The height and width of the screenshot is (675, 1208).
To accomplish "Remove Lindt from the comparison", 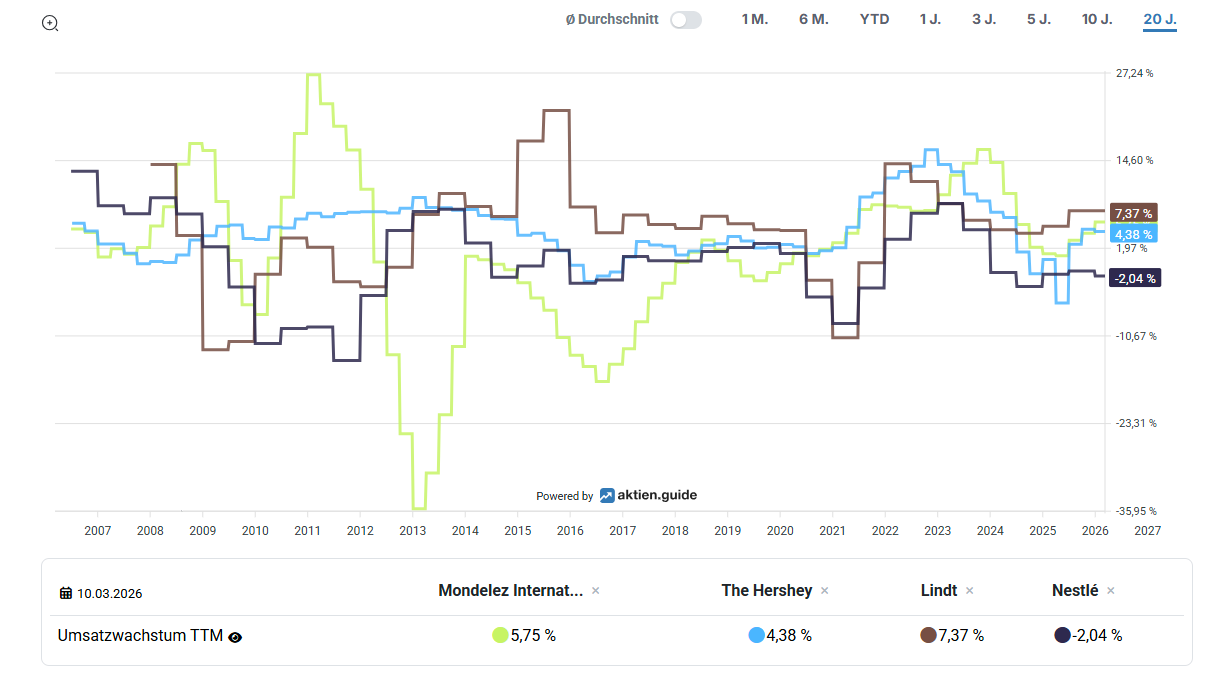I will [970, 591].
